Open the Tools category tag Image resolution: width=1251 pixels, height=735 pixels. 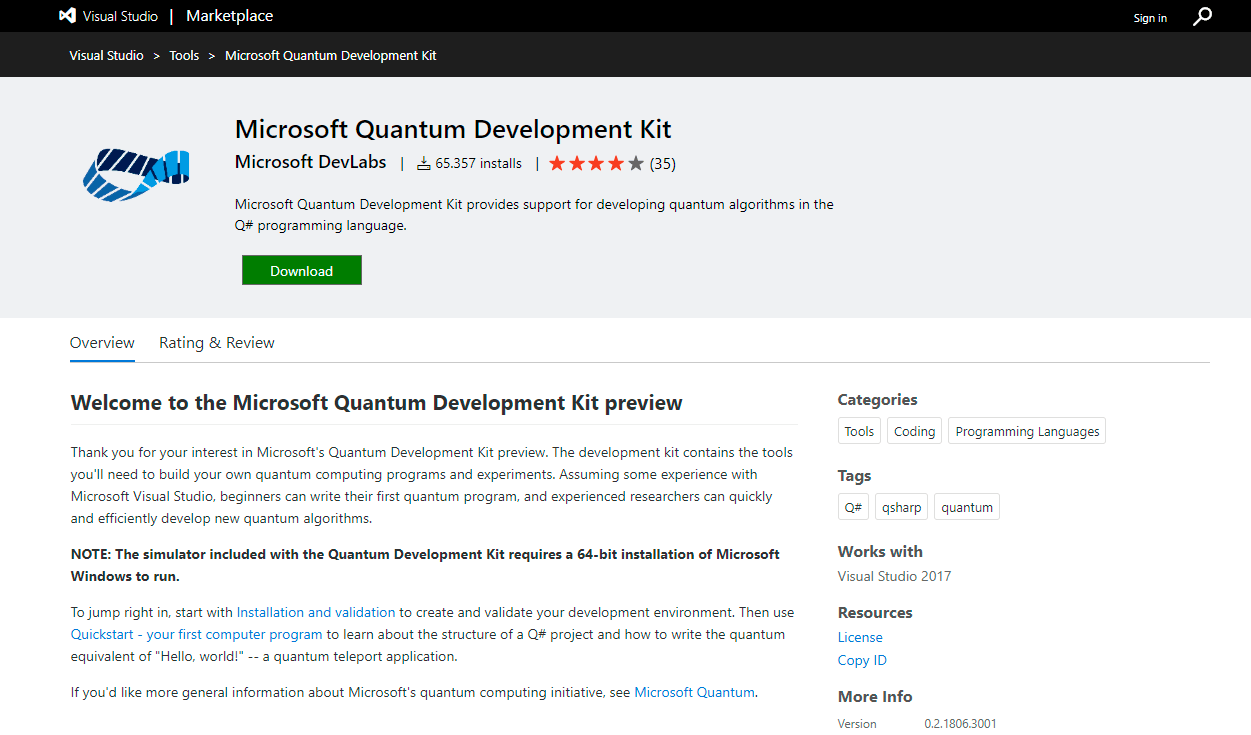[859, 431]
